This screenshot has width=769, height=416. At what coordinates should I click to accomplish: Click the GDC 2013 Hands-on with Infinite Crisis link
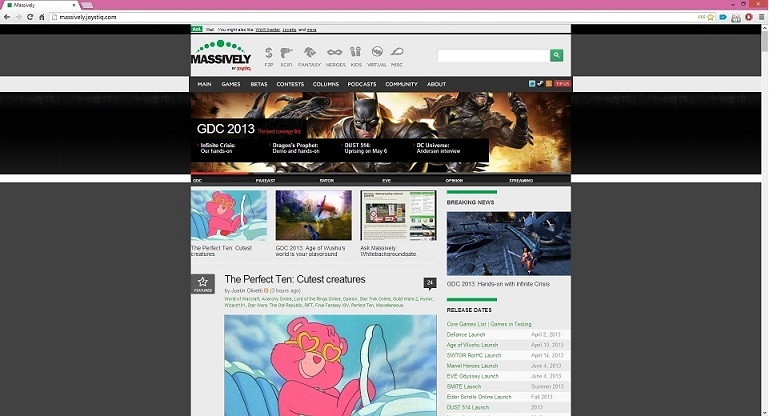(x=498, y=284)
